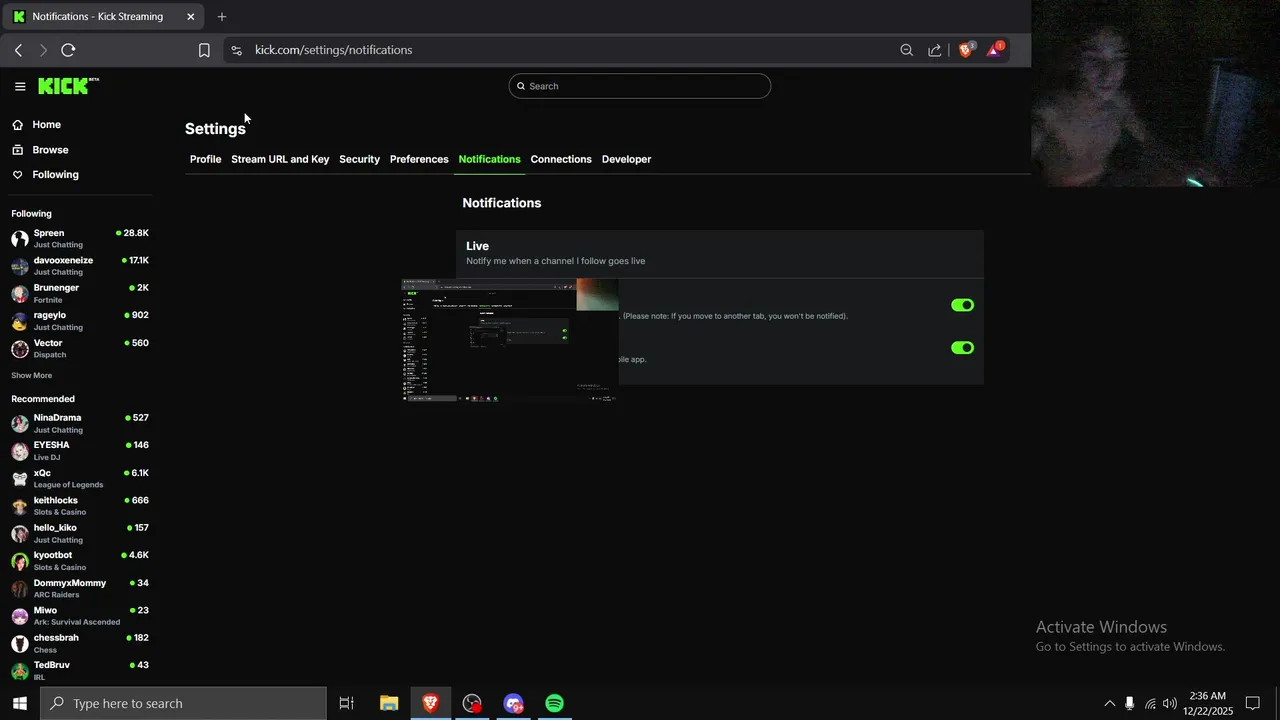This screenshot has width=1280, height=720.
Task: Open hello_kiko channel link
Action: [80, 533]
